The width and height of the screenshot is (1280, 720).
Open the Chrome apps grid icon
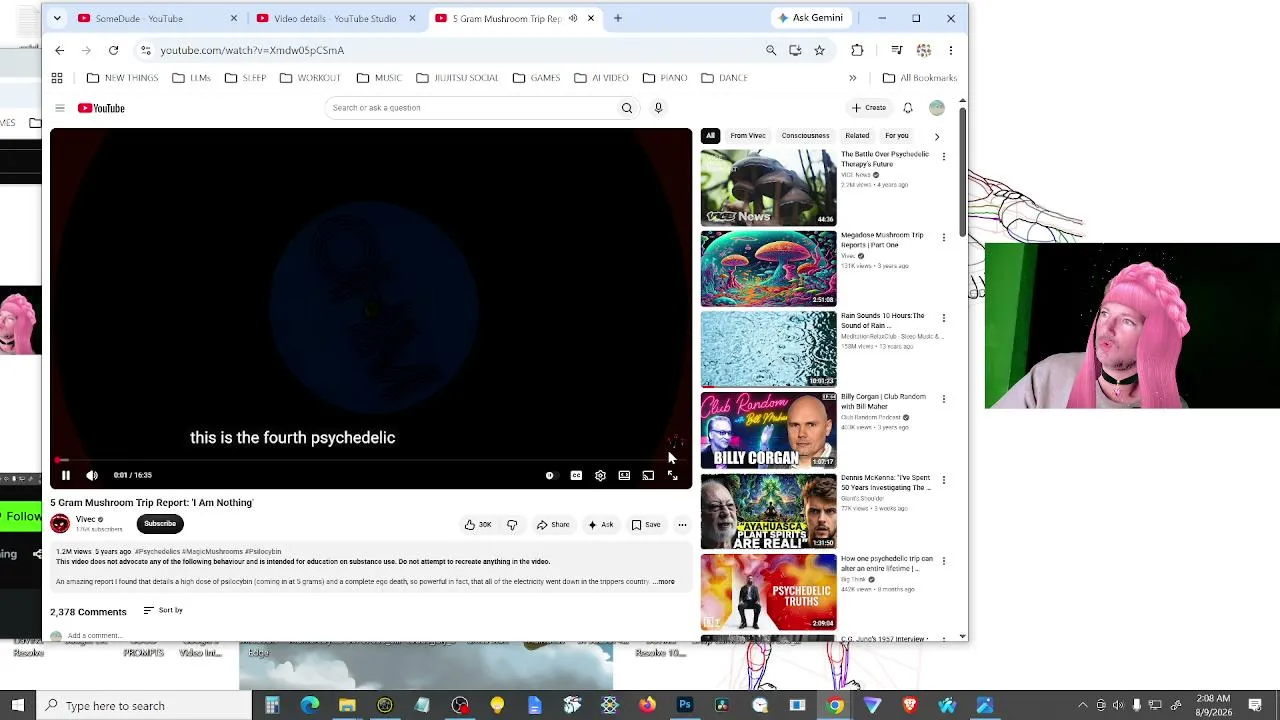tap(57, 78)
